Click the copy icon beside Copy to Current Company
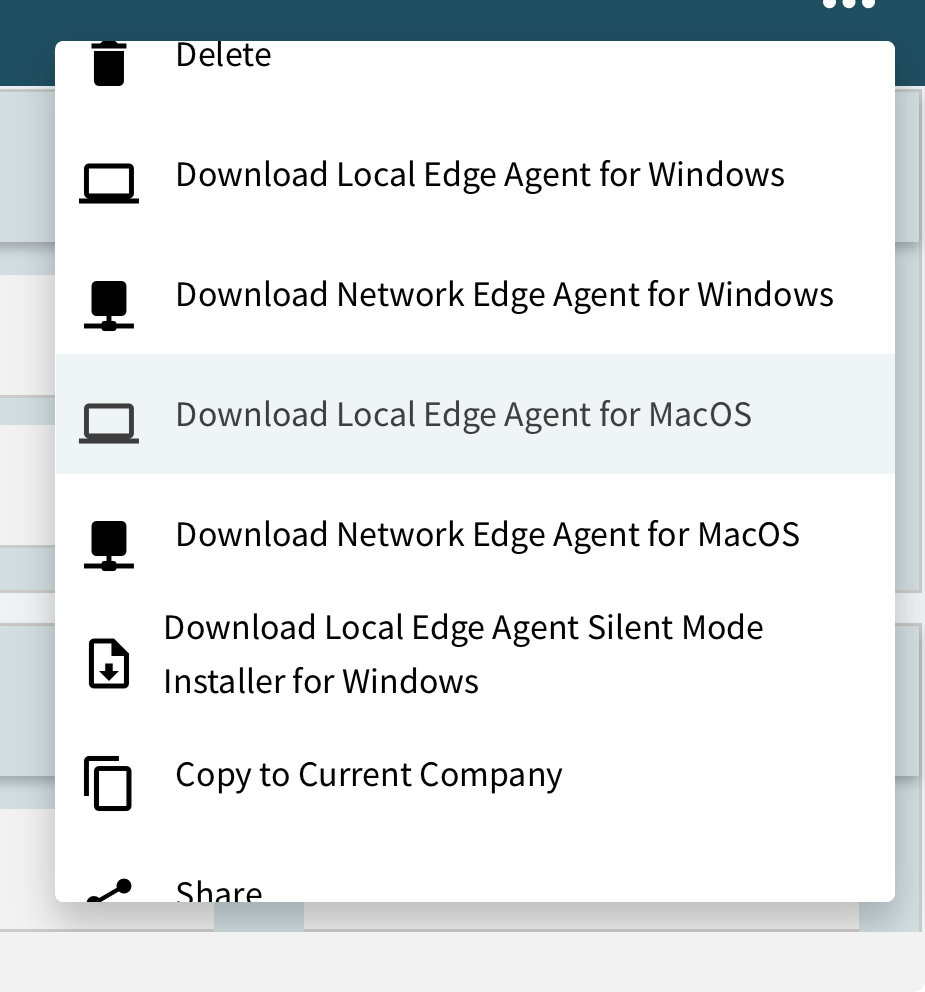Image resolution: width=925 pixels, height=992 pixels. pyautogui.click(x=108, y=783)
